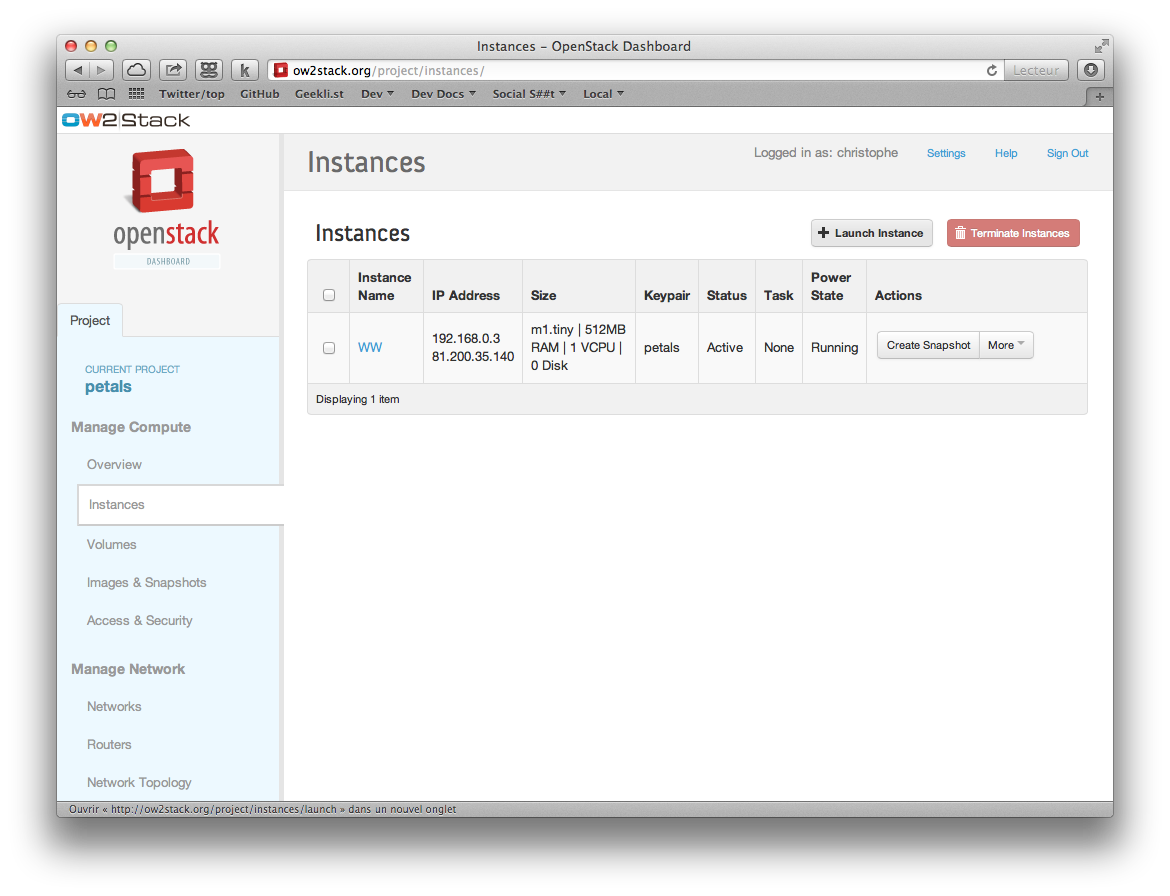Screen dimensions: 1170x896
Task: Click the 'Displaying 1 item' footer text
Action: pos(357,399)
